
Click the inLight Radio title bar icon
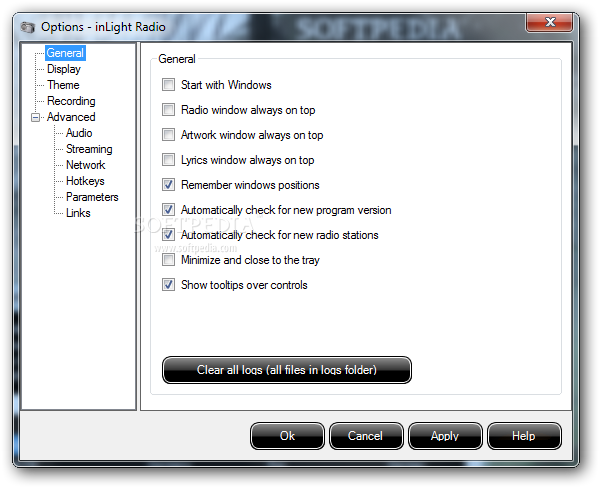pyautogui.click(x=27, y=27)
